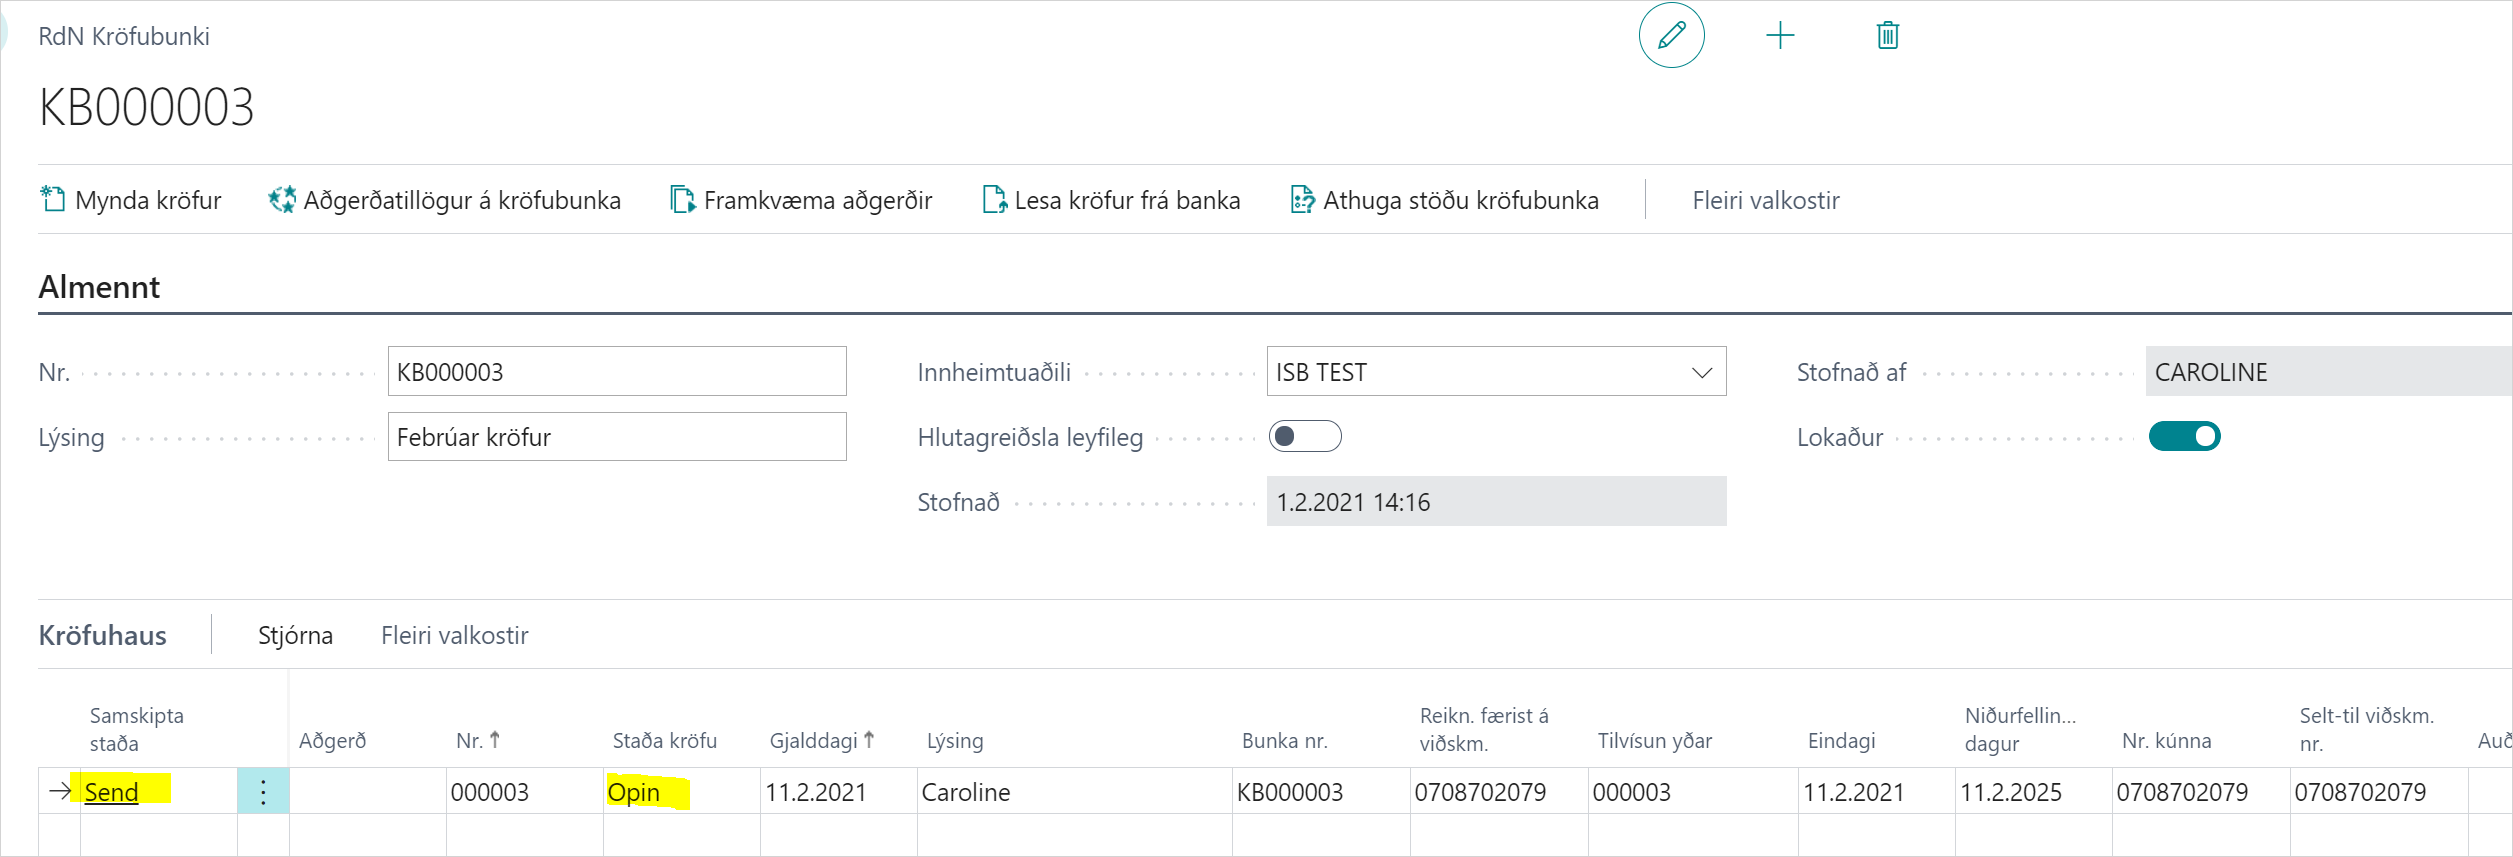Open the row's three-dot options menu
The width and height of the screenshot is (2513, 857).
point(263,792)
